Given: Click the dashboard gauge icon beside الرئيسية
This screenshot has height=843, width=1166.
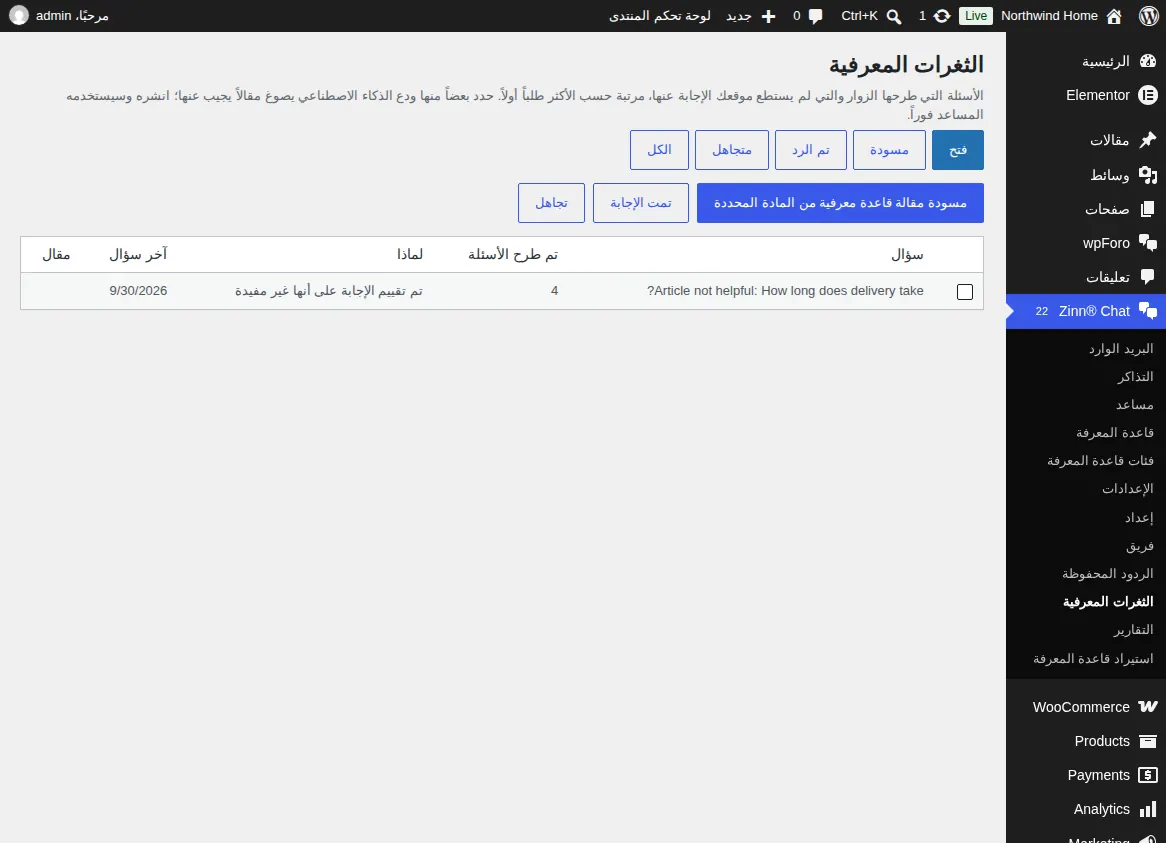Looking at the screenshot, I should (1147, 61).
